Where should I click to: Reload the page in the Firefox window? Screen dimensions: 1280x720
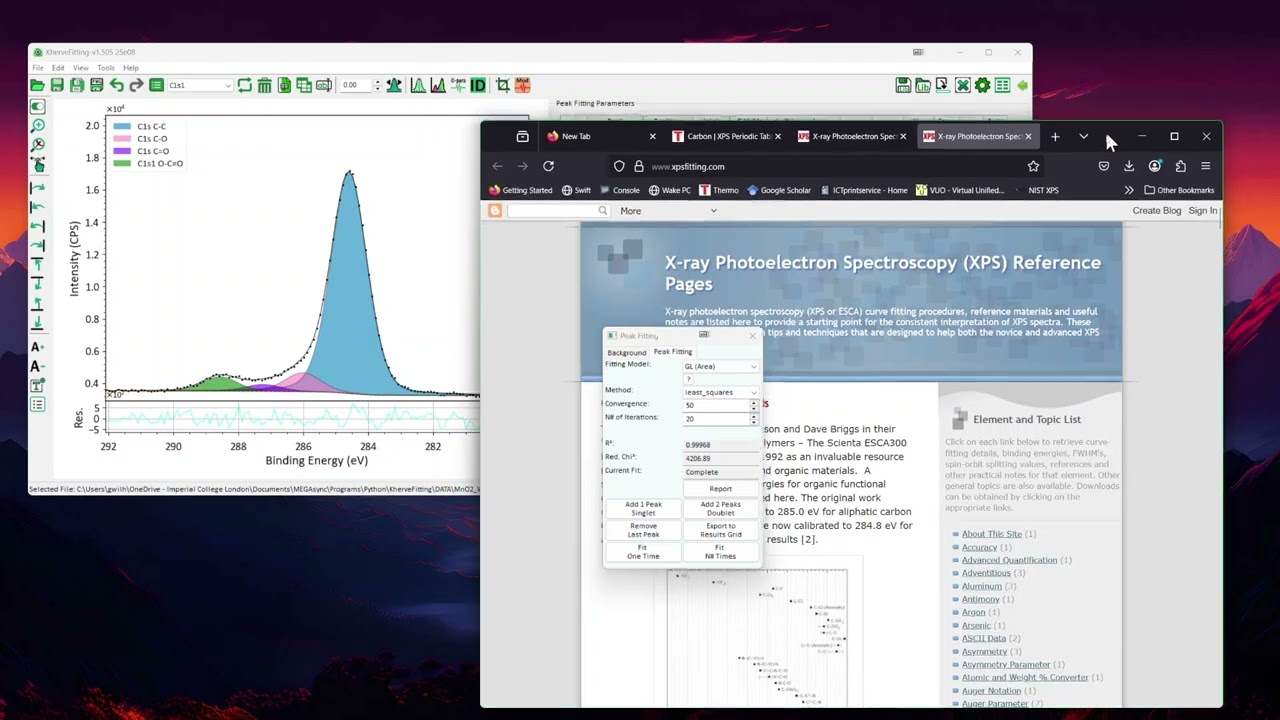[x=548, y=167]
